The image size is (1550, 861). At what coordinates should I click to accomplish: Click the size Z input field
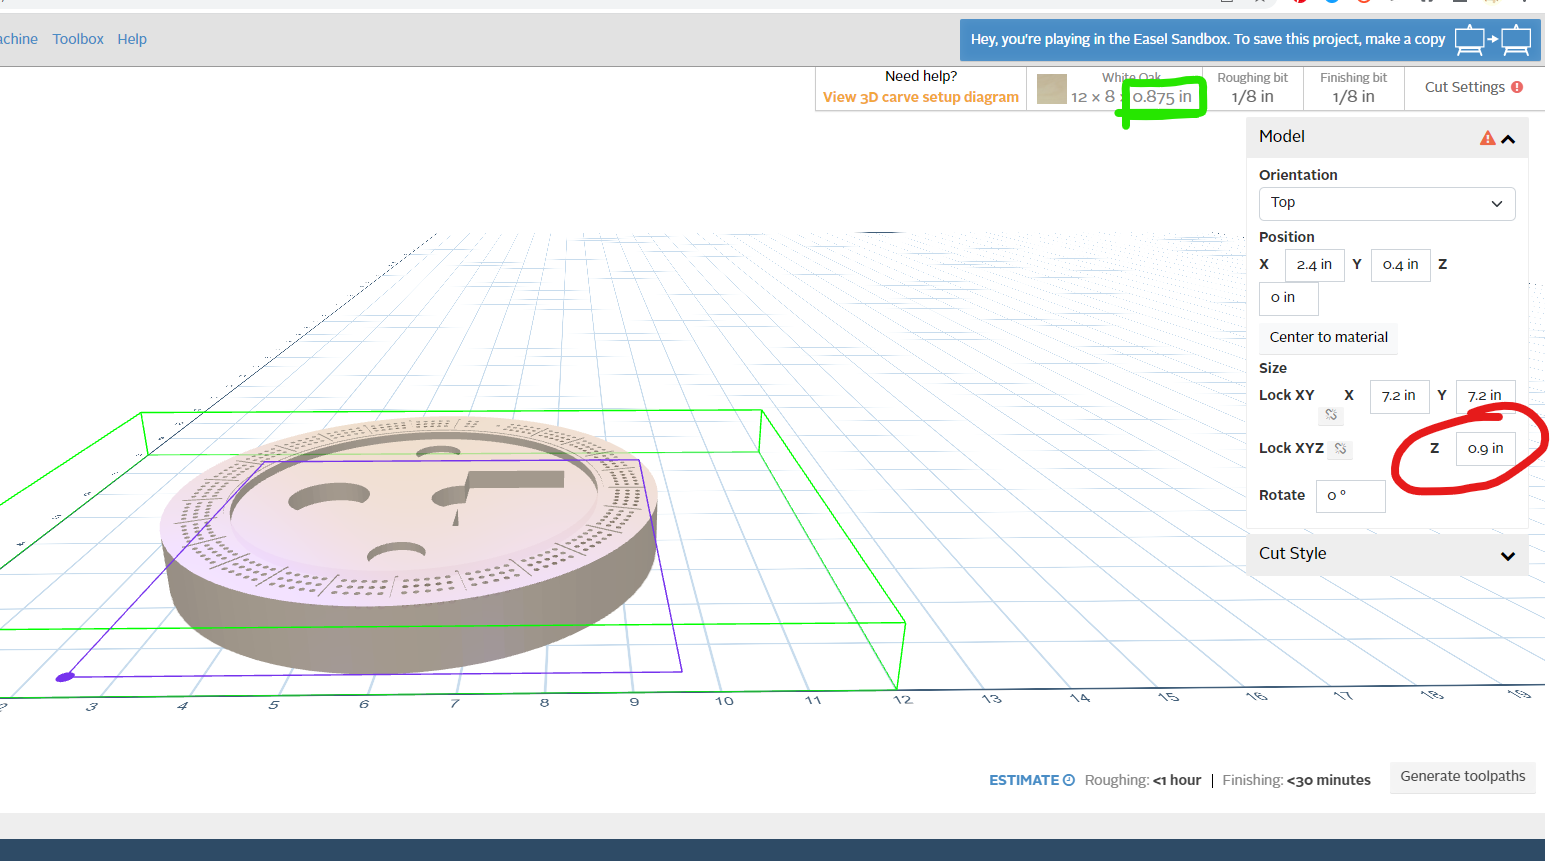point(1485,449)
